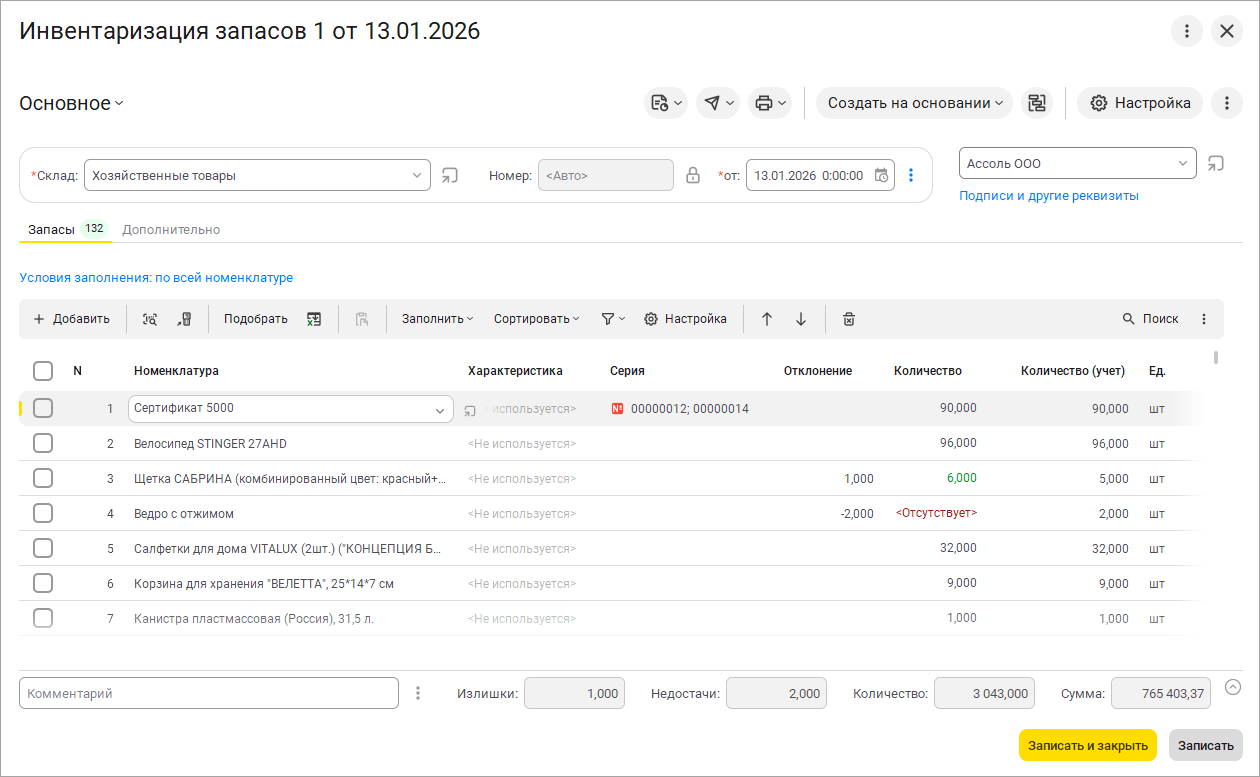
Task: Click into the Комментарий input field
Action: (208, 693)
